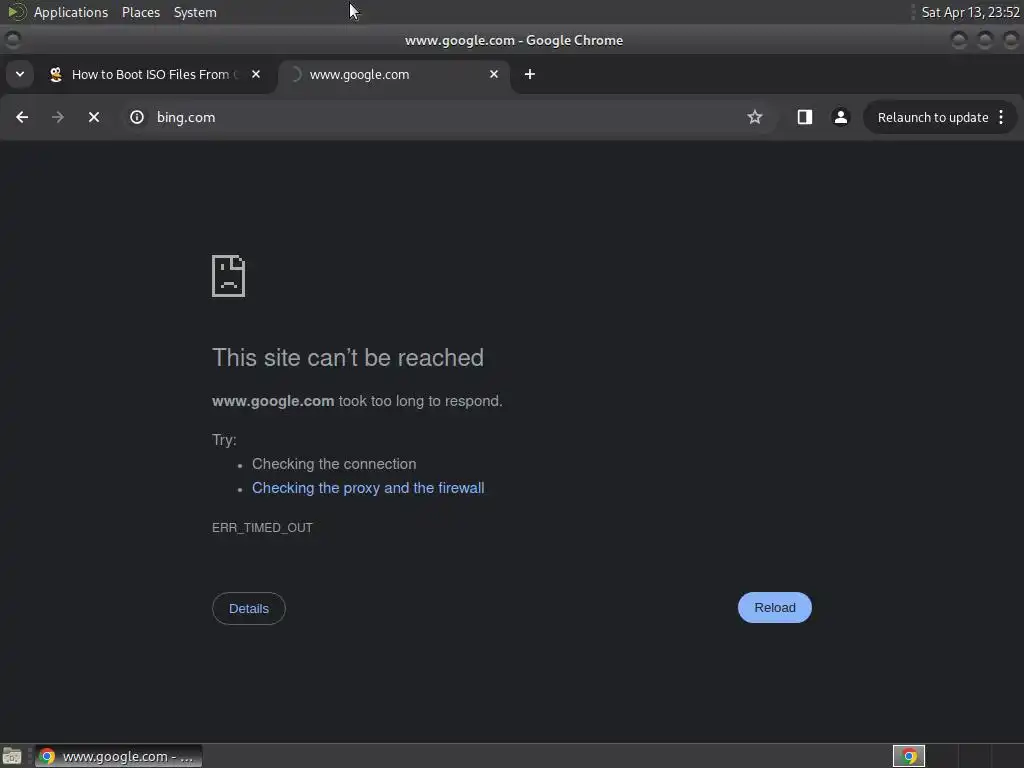Open the Chrome profile avatar icon

840,117
